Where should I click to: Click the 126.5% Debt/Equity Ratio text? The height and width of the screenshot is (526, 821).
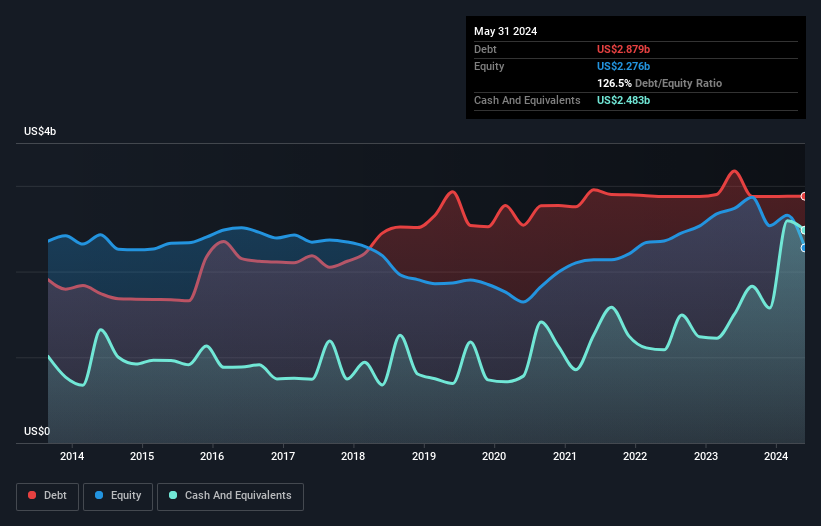click(x=659, y=83)
